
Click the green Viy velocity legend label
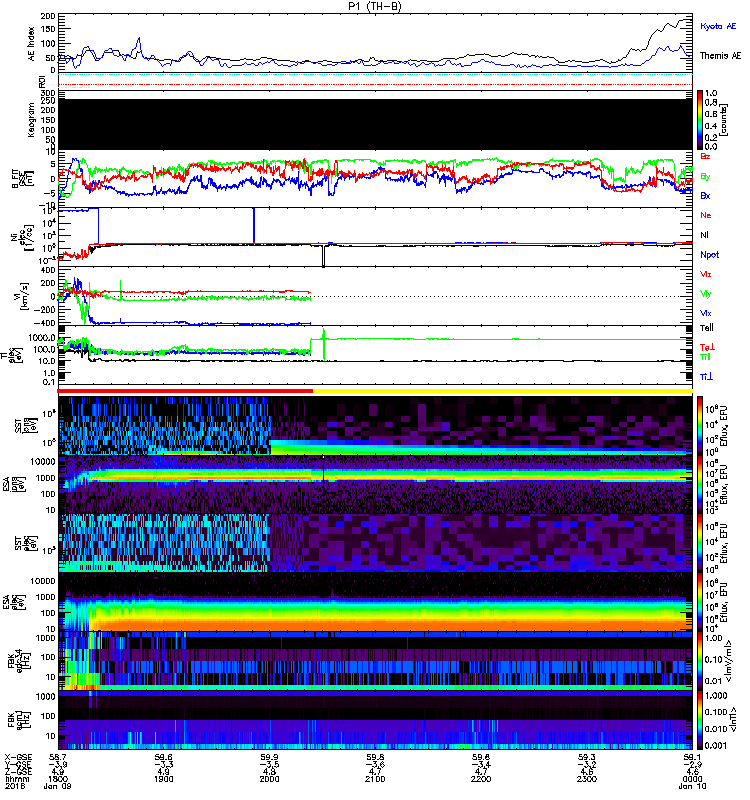coord(706,294)
